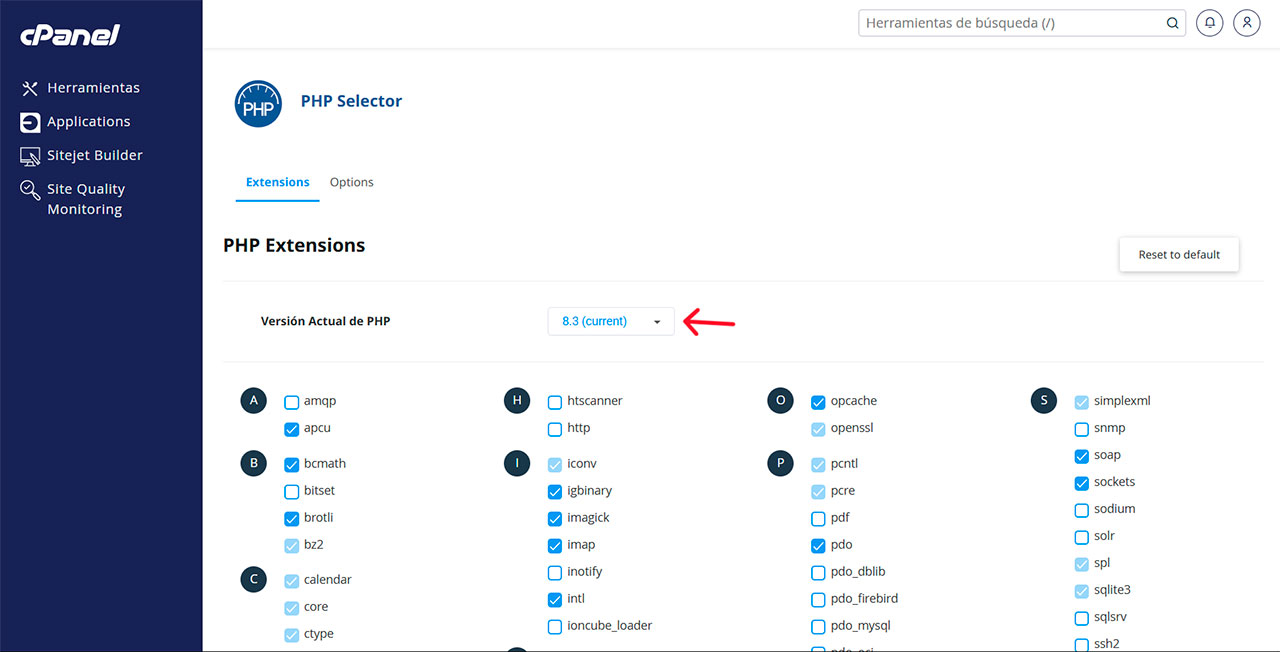Image resolution: width=1280 pixels, height=652 pixels.
Task: Enable the sqlsrv extension
Action: click(x=1082, y=618)
